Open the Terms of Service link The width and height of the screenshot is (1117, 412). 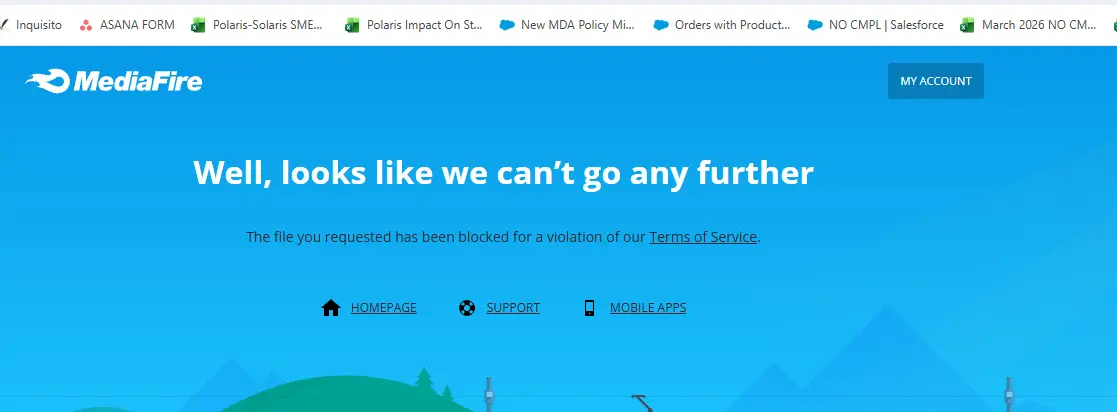[702, 237]
